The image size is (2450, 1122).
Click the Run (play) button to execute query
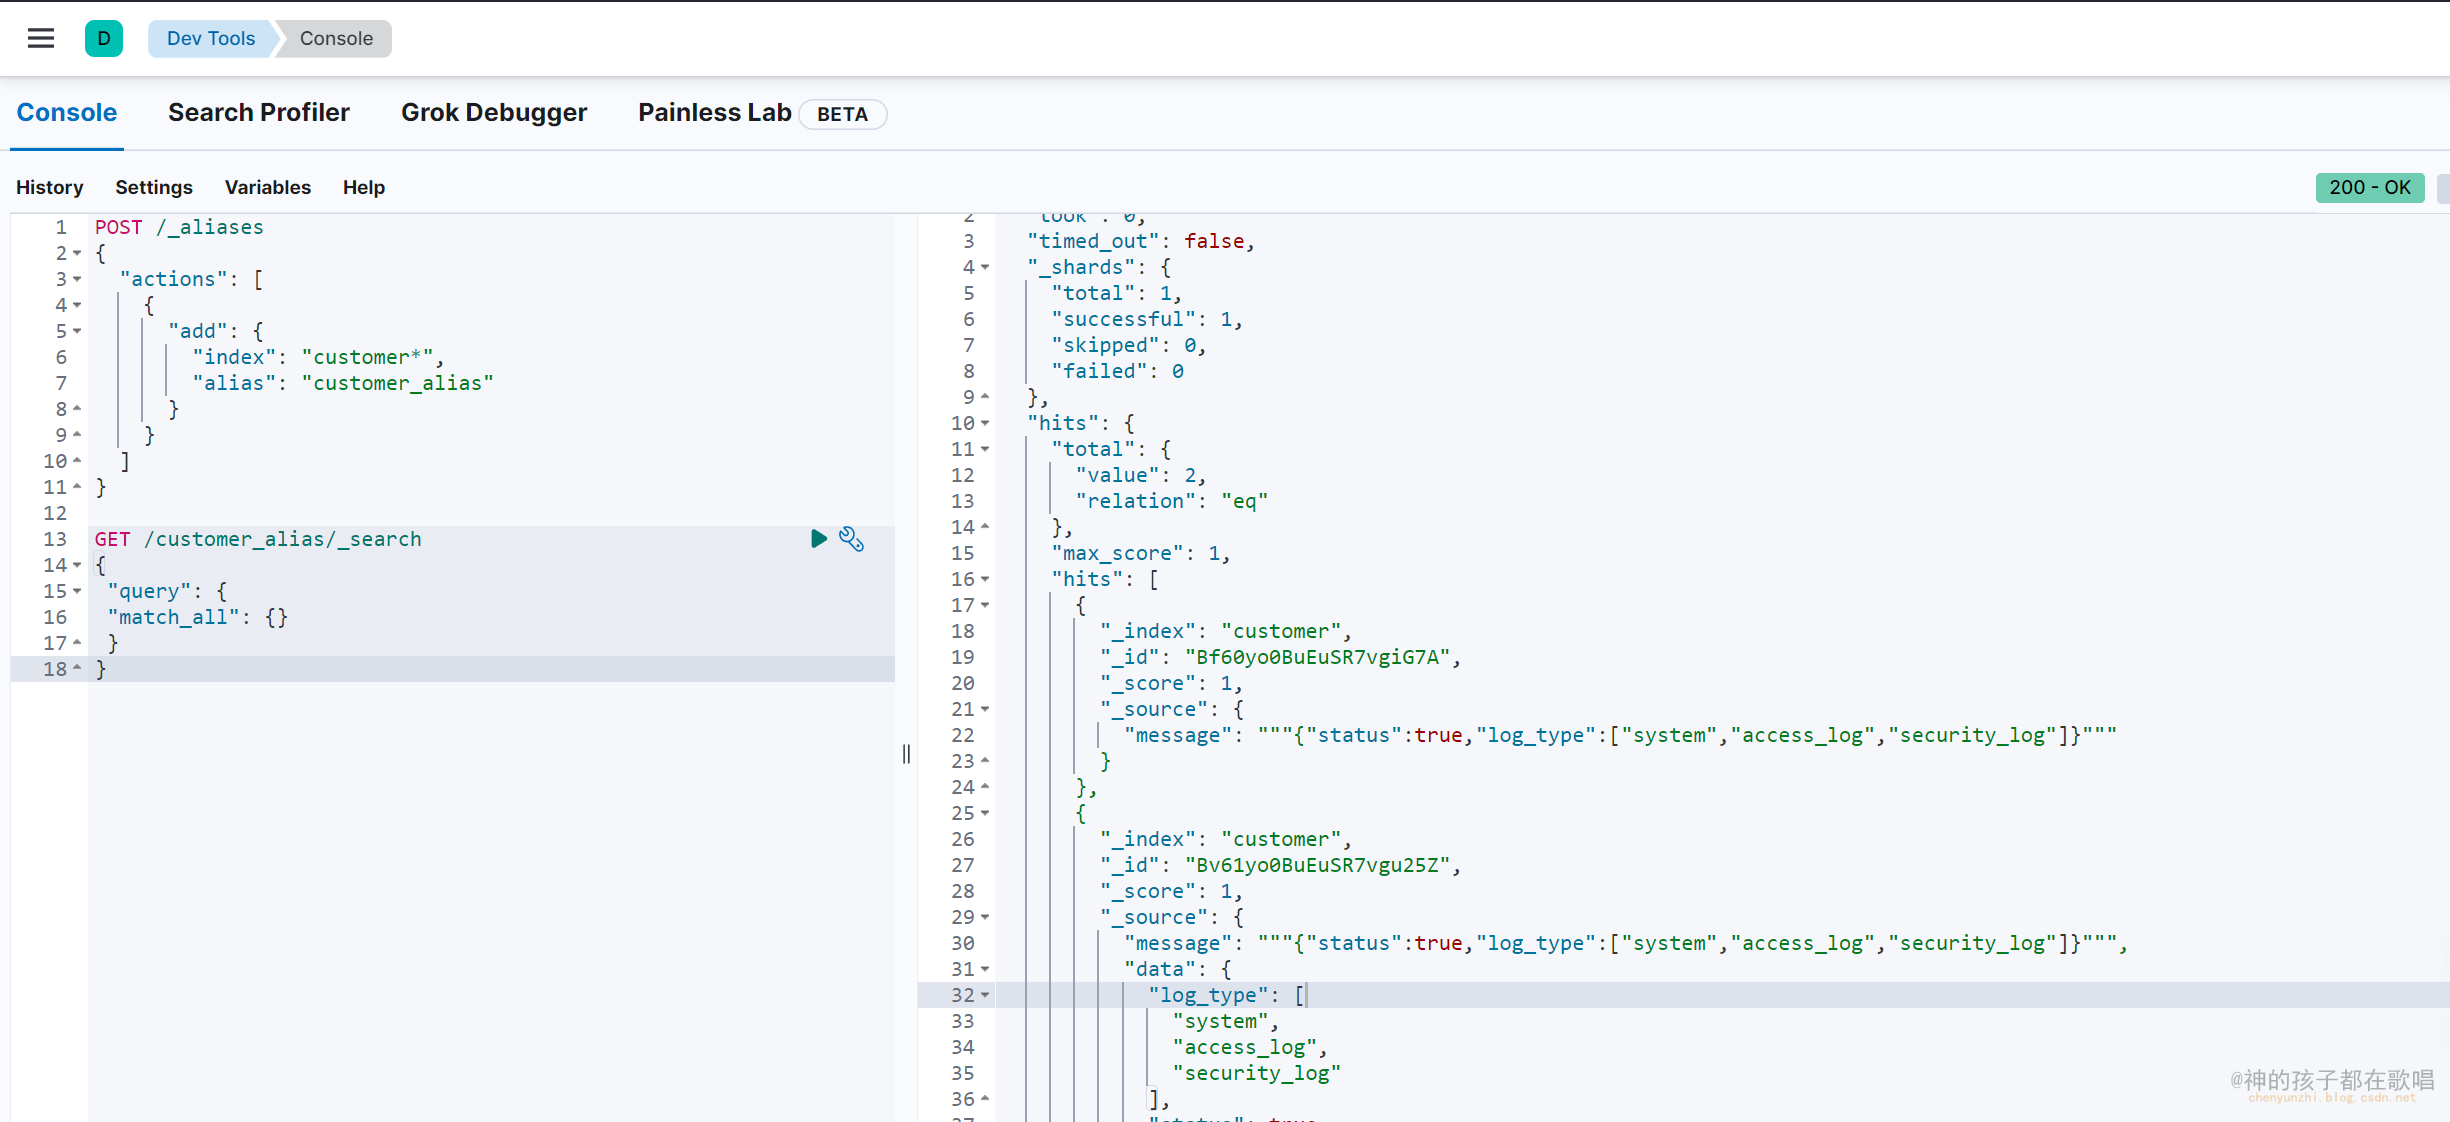(817, 539)
